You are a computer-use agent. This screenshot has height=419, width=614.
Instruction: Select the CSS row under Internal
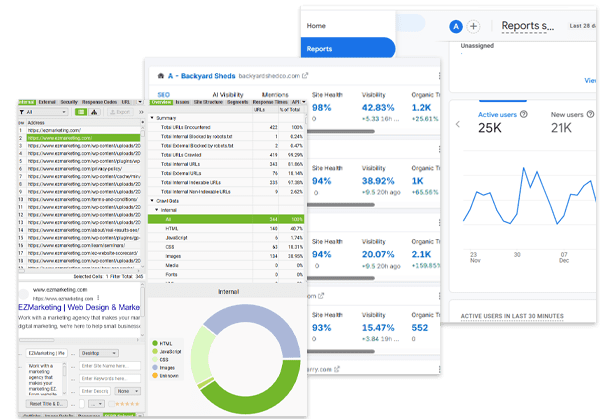point(226,247)
